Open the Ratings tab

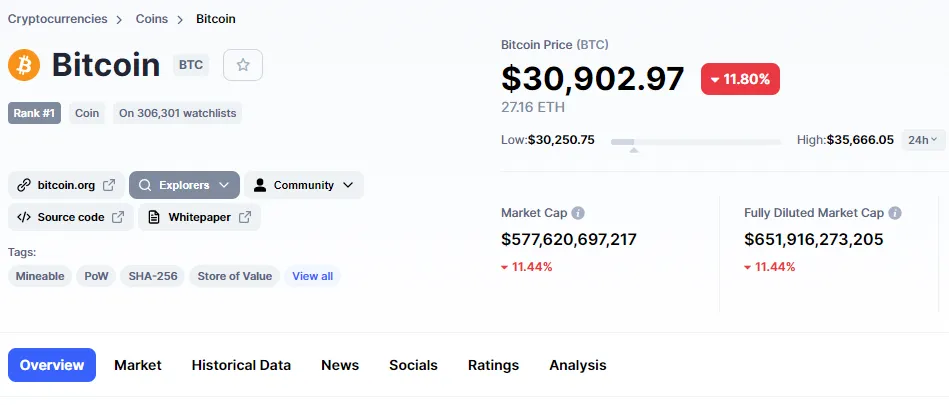493,365
